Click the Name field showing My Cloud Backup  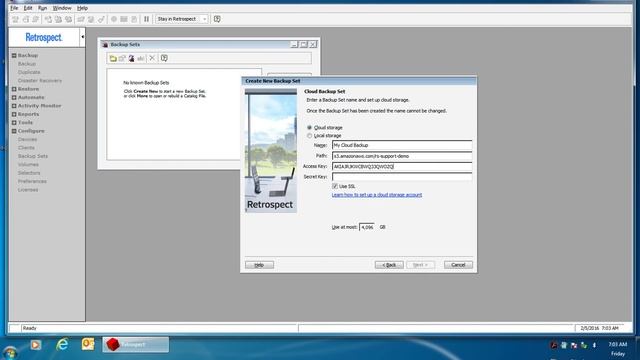(x=402, y=145)
